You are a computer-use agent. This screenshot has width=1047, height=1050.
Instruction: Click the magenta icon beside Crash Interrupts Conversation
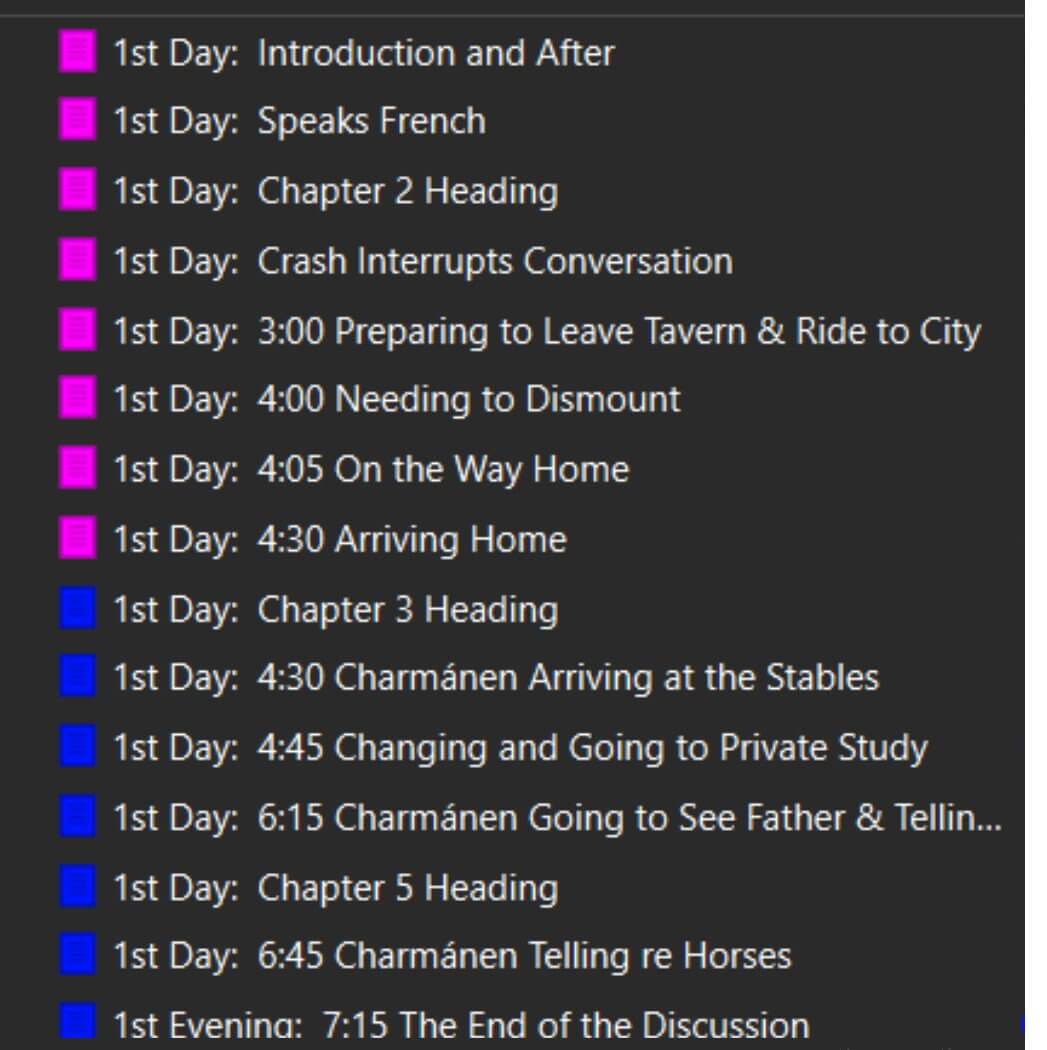click(78, 261)
